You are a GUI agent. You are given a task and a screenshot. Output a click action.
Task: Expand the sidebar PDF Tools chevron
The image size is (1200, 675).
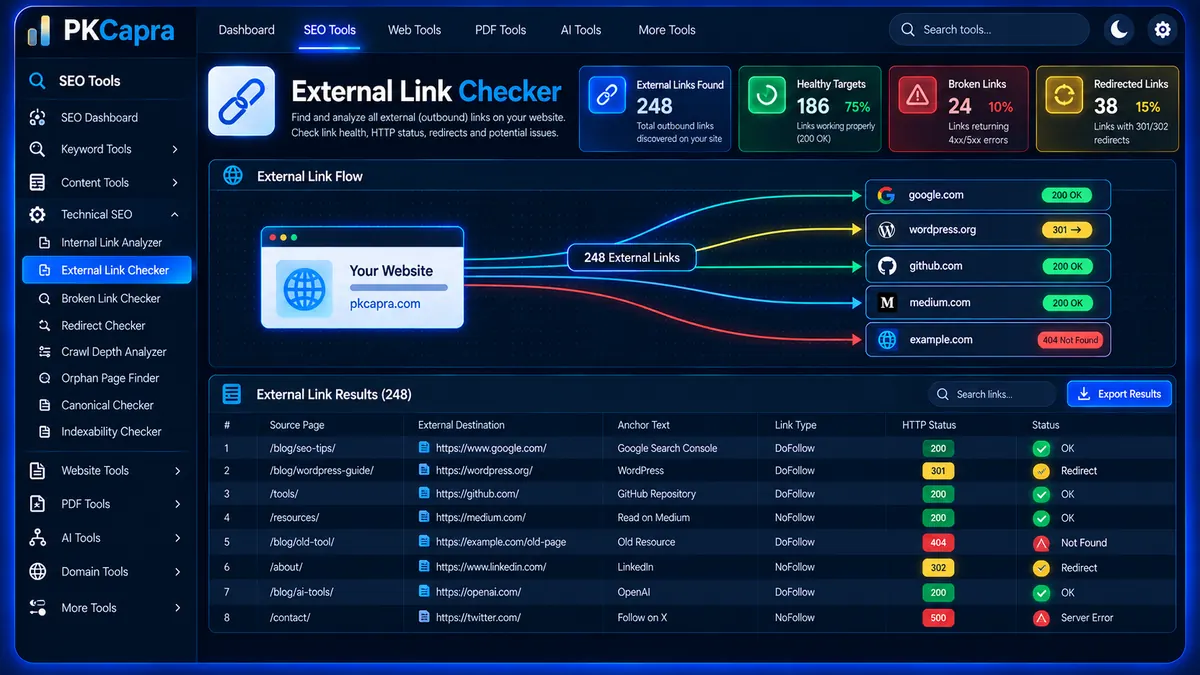[178, 504]
